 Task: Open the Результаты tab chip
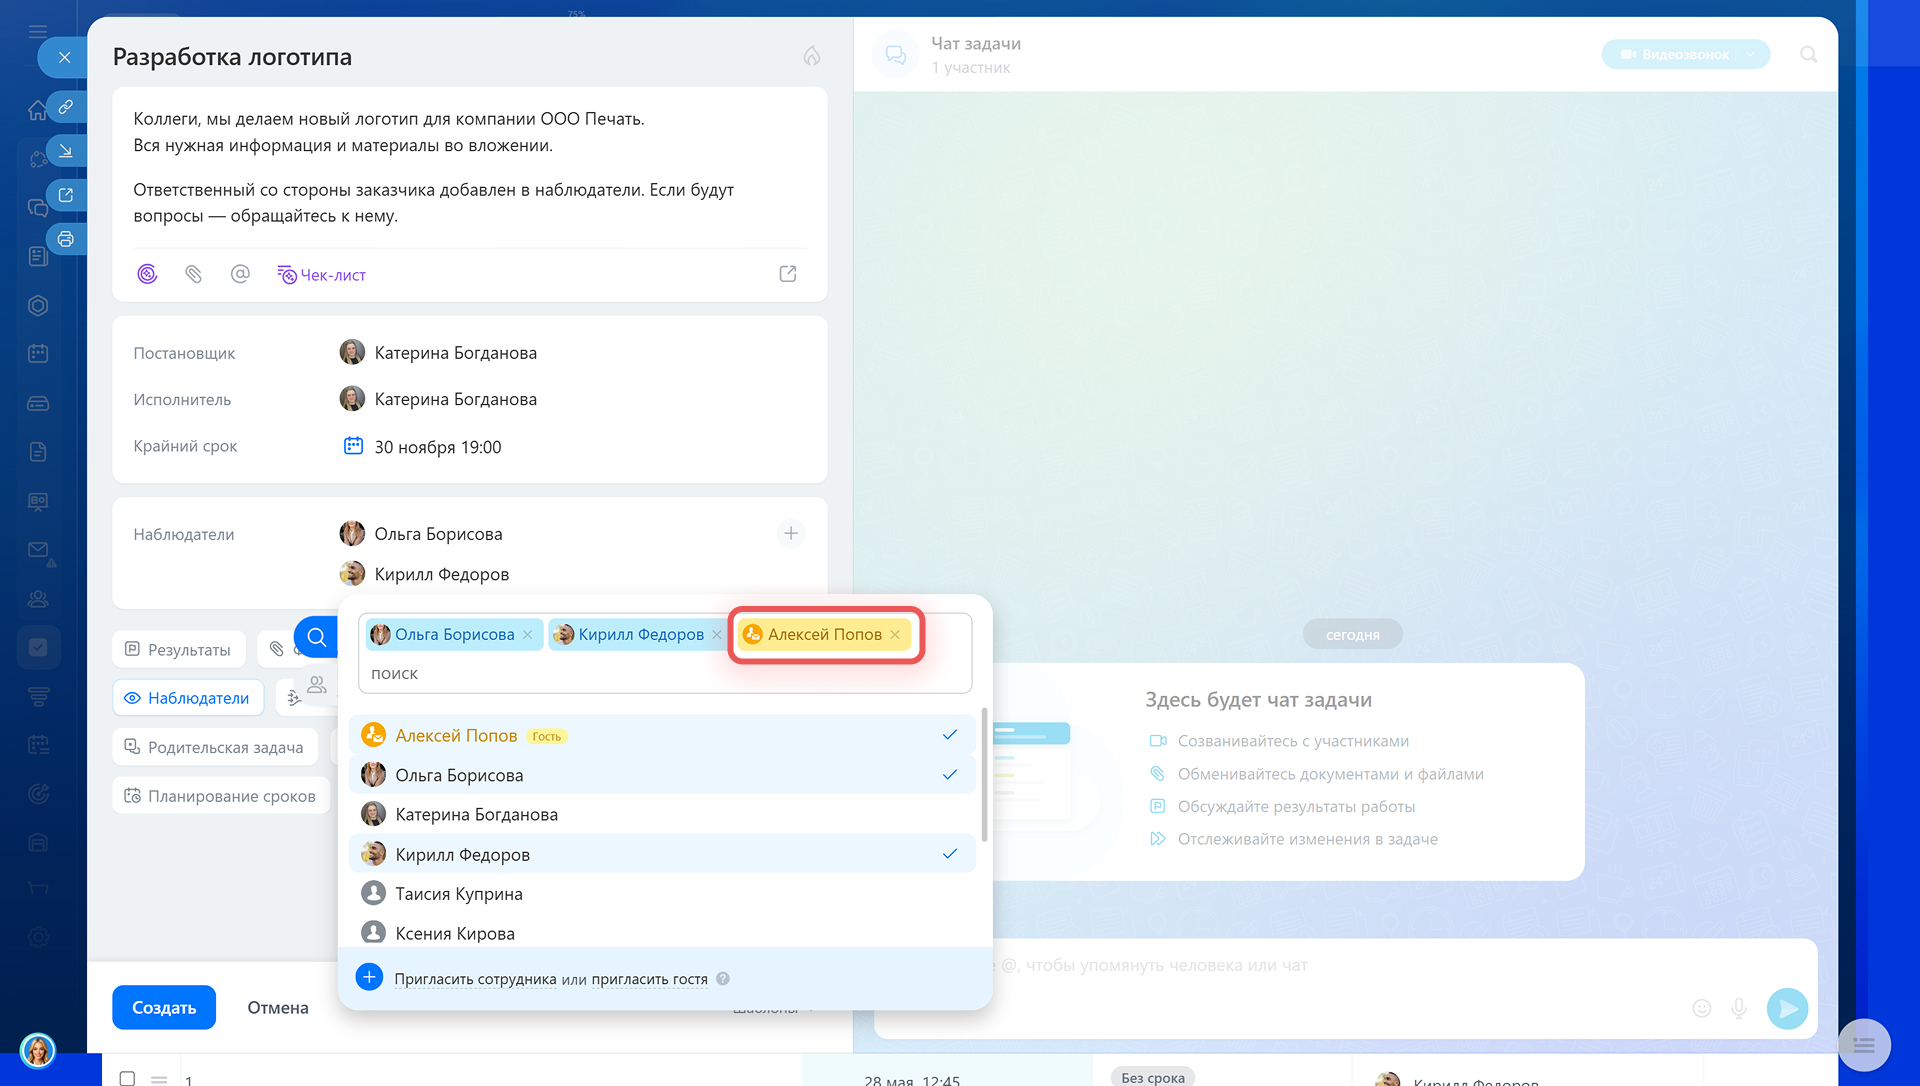[178, 650]
